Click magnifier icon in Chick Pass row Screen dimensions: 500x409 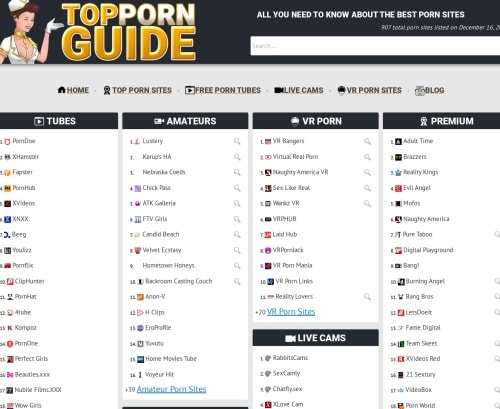coord(237,188)
